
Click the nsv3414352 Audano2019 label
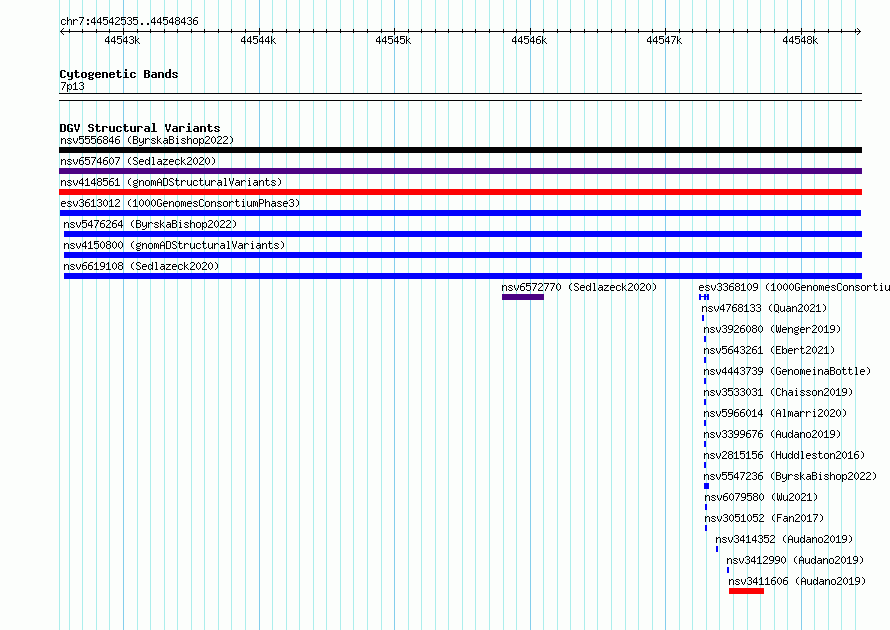tap(784, 539)
